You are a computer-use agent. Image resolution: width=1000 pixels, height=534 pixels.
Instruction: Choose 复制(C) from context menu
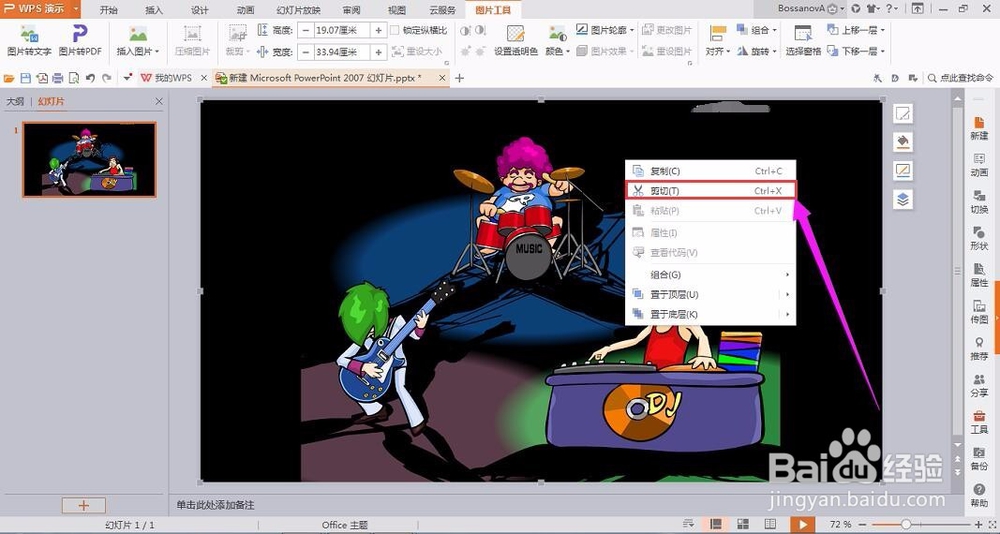(x=710, y=171)
